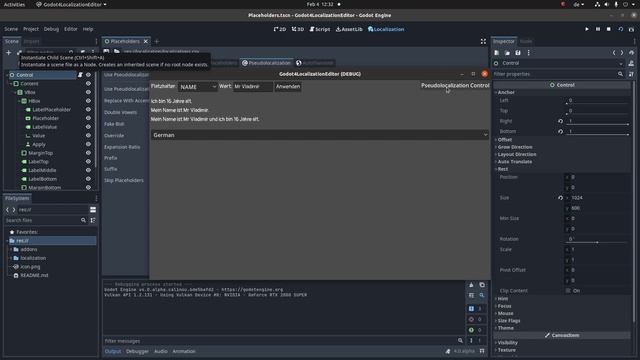The image size is (640, 360).
Task: Add a new node with plus icon
Action: 8,53
